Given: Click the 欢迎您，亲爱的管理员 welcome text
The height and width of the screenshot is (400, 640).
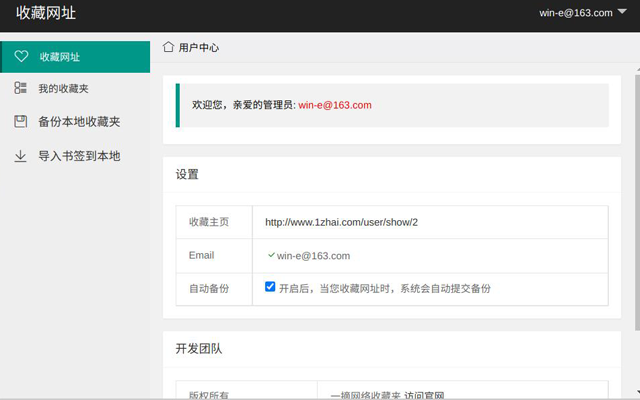Looking at the screenshot, I should (x=242, y=105).
